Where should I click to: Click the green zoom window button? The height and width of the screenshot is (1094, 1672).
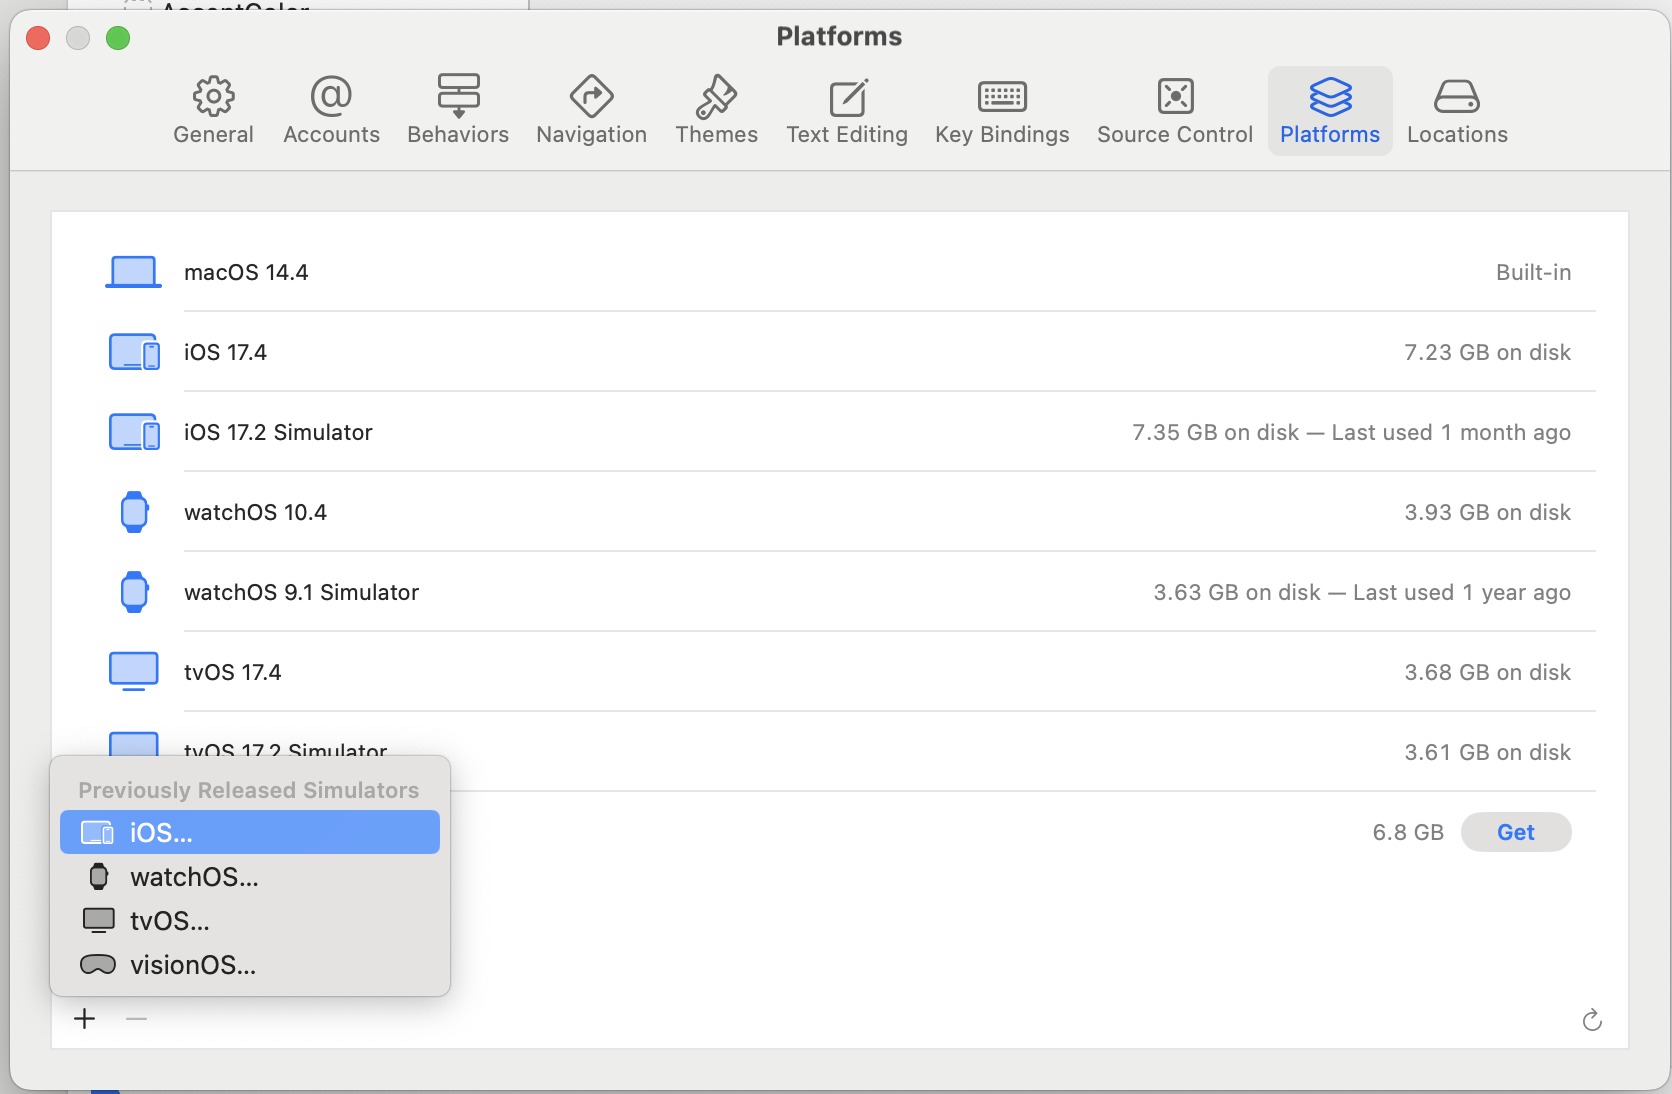coord(118,38)
